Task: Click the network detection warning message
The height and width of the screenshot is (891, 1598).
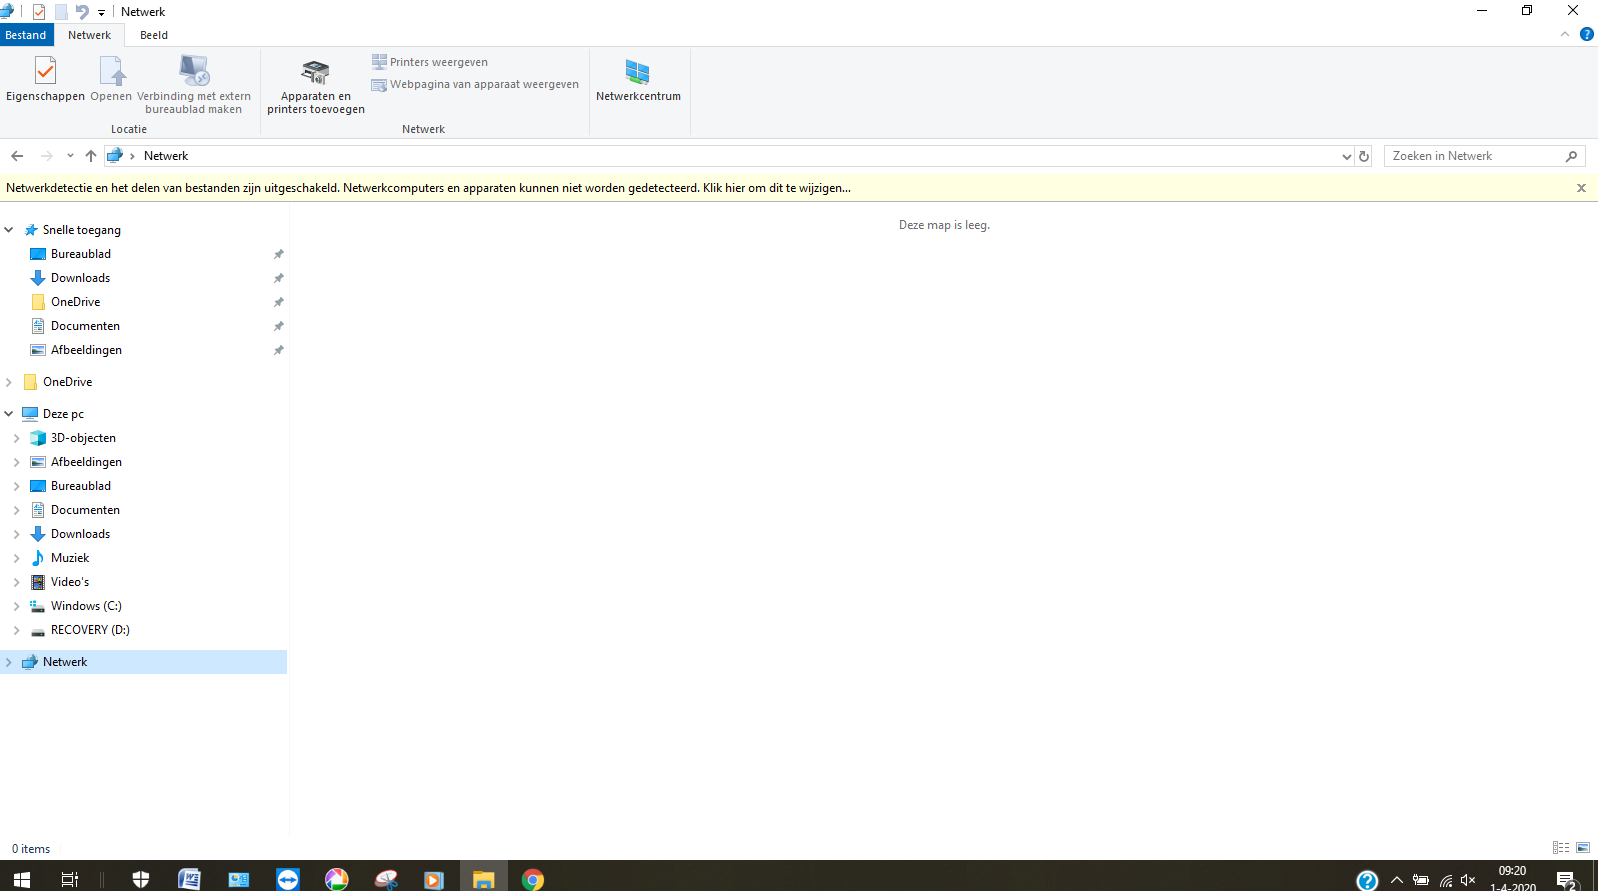Action: (x=428, y=188)
